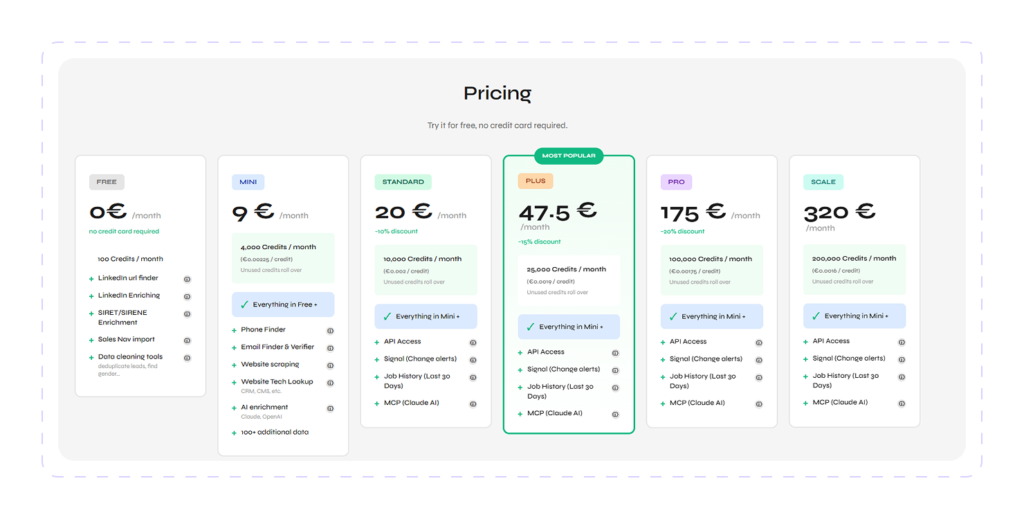Viewport: 1024px width, 519px height.
Task: Select the FREE plan badge
Action: tap(106, 181)
